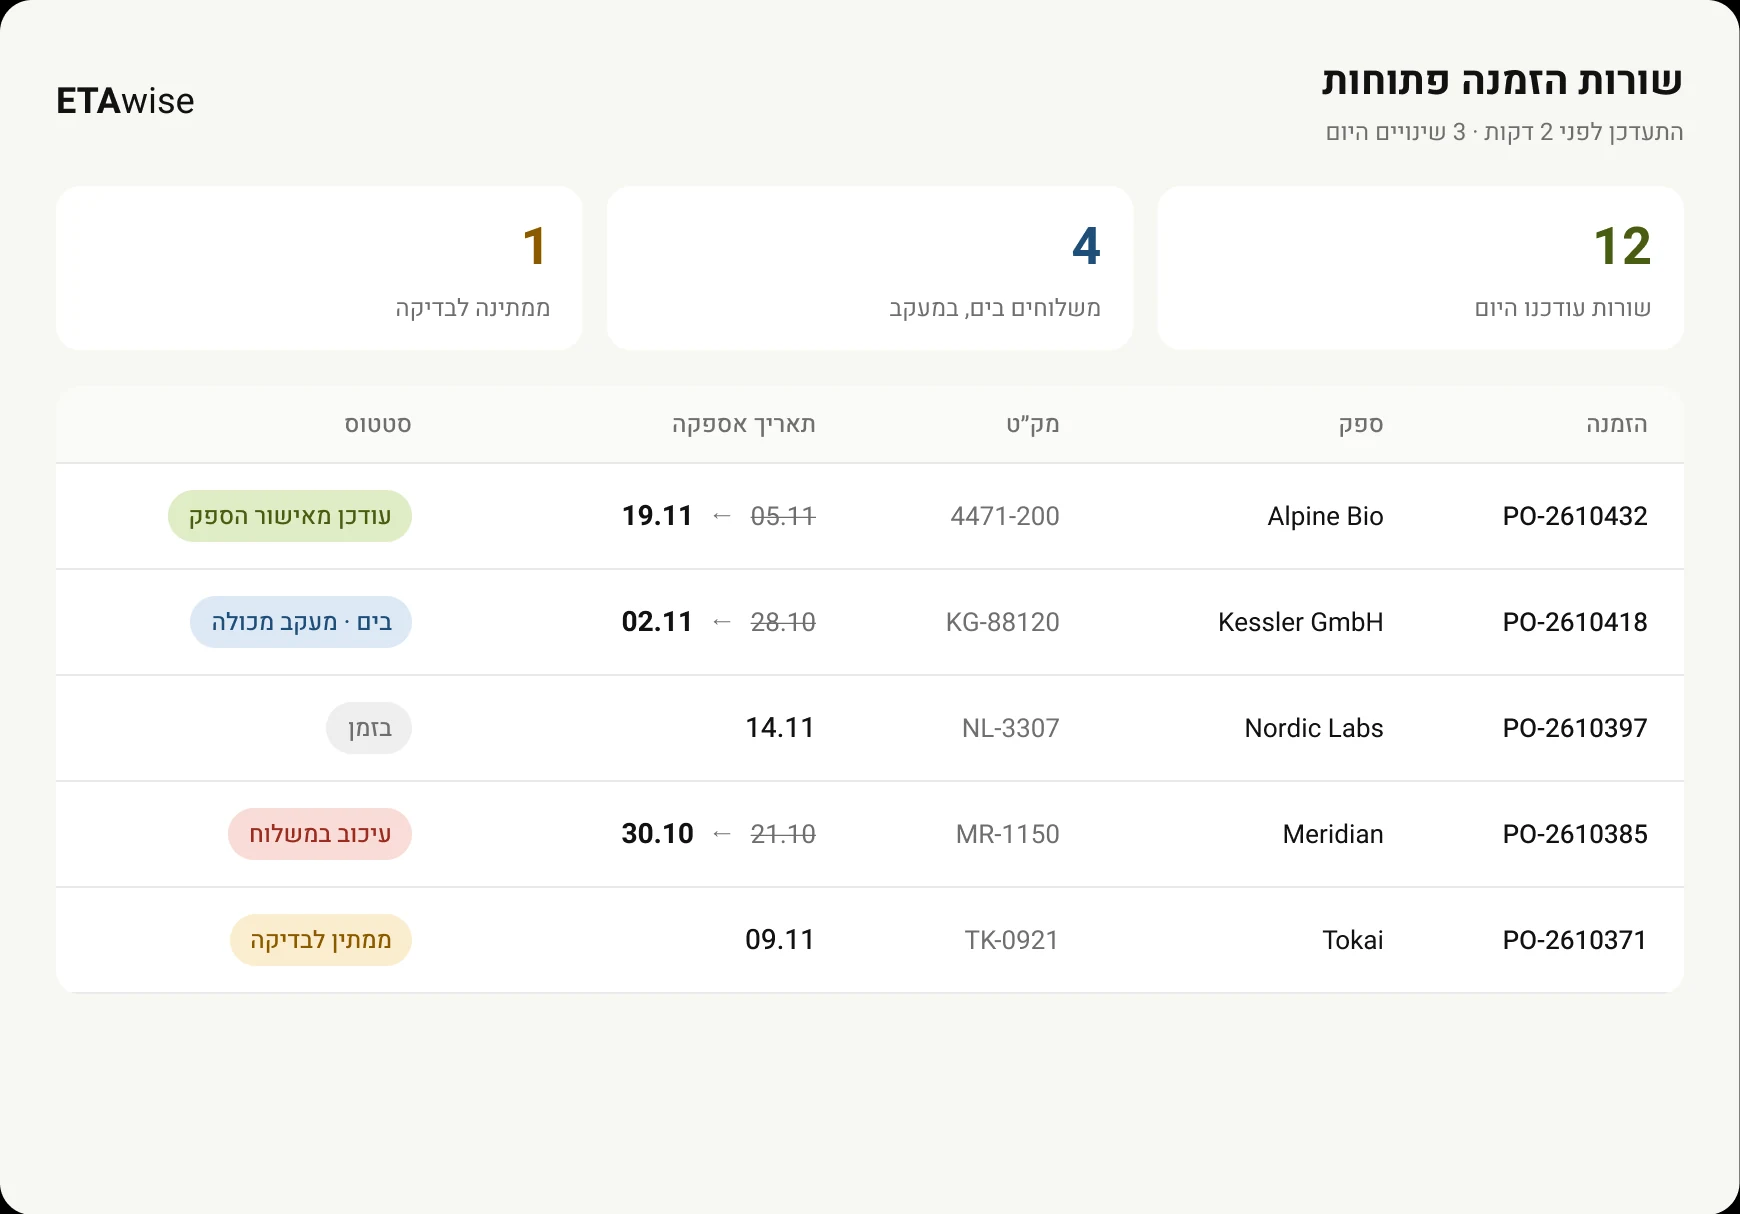
Task: Click the gray בזמן status badge
Action: (x=369, y=728)
